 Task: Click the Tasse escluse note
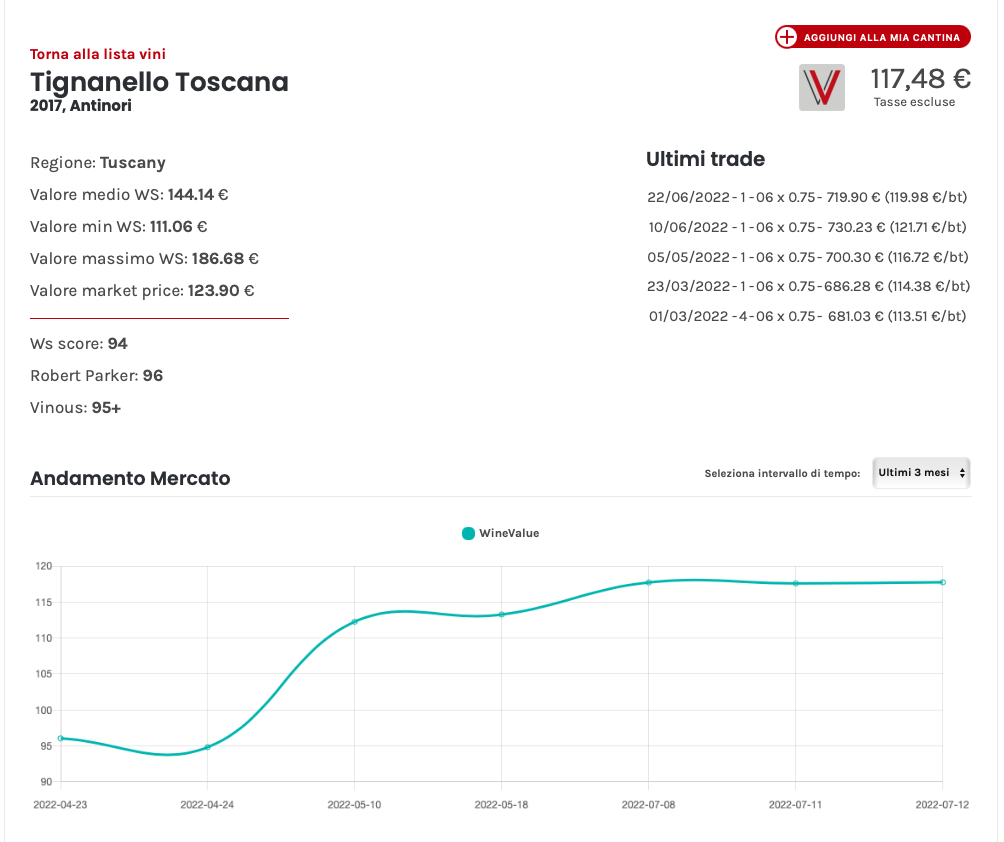[914, 102]
